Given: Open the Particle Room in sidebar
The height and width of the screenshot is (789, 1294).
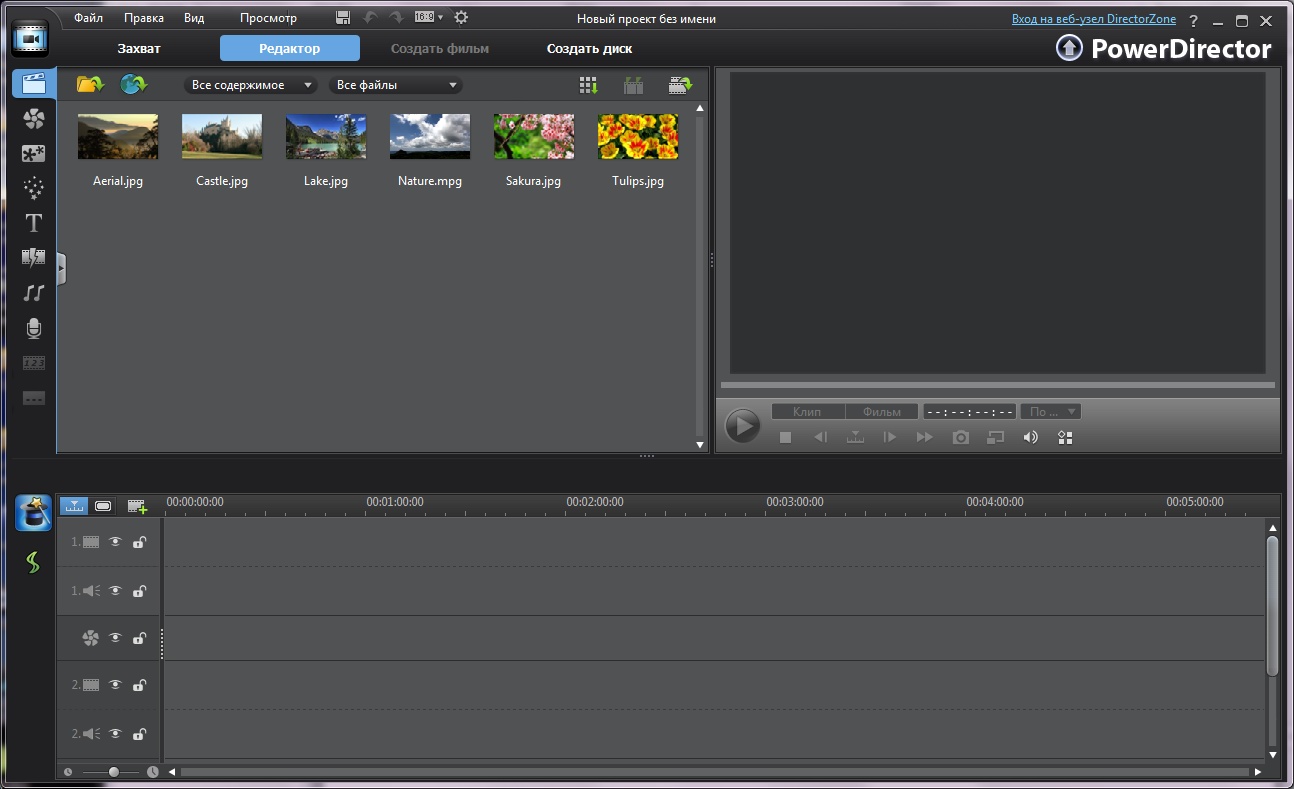Looking at the screenshot, I should (34, 188).
